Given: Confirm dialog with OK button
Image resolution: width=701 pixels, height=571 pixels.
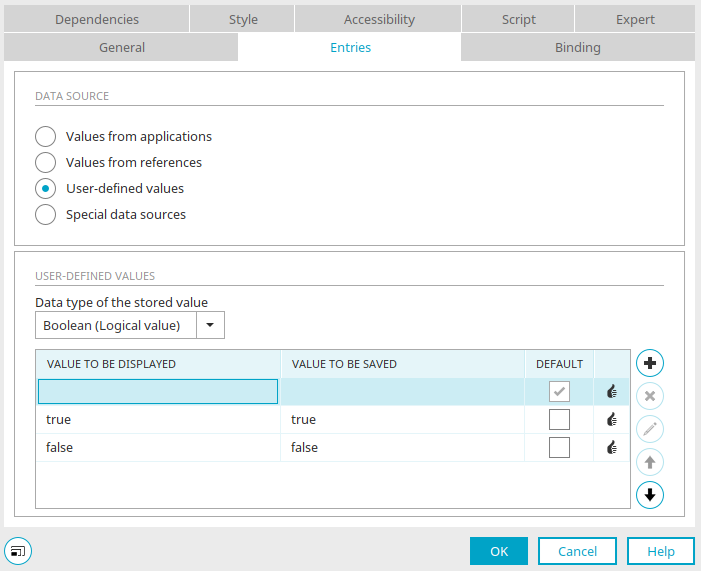Looking at the screenshot, I should tap(498, 551).
